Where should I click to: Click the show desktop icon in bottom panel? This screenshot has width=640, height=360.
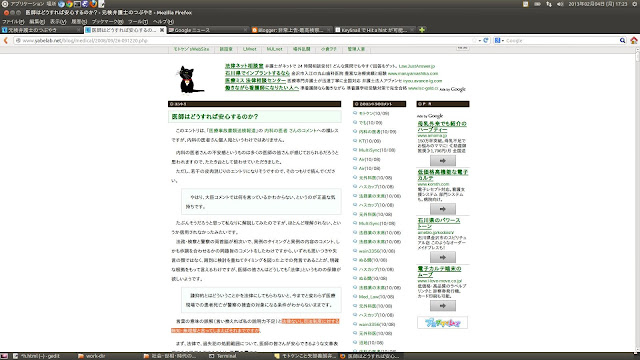pyautogui.click(x=4, y=356)
